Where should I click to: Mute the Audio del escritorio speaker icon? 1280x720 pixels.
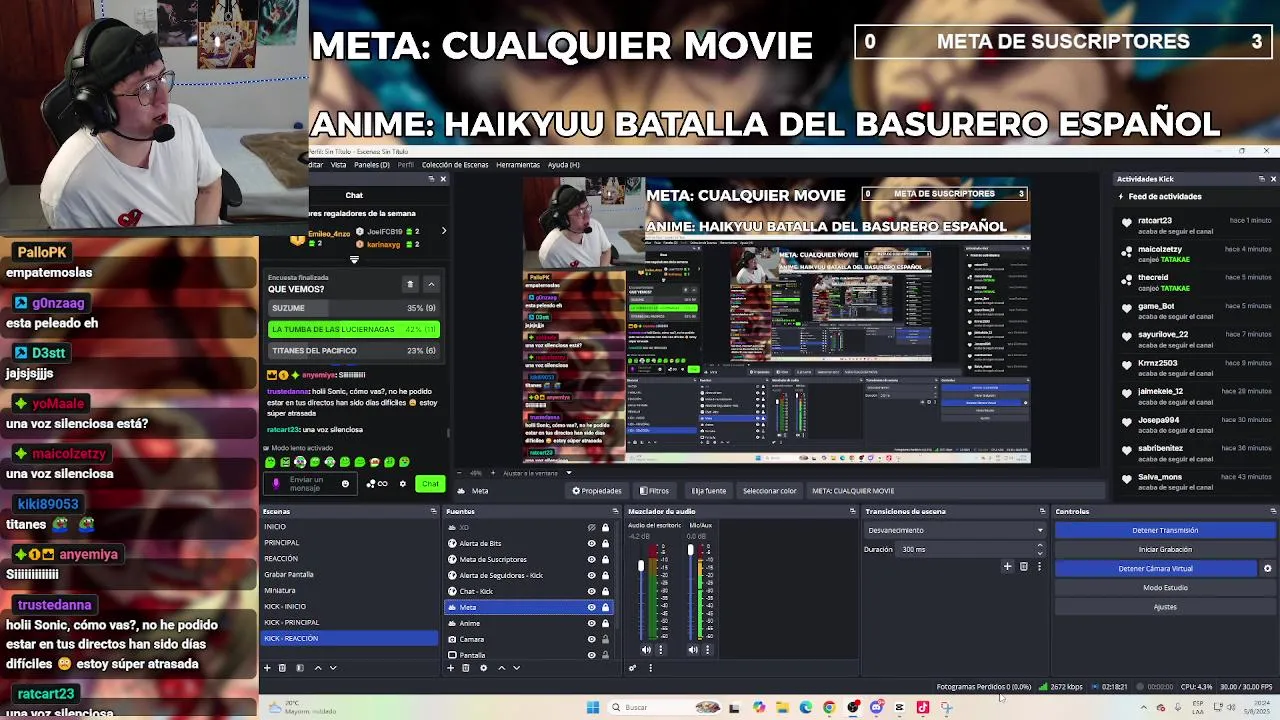click(x=646, y=649)
